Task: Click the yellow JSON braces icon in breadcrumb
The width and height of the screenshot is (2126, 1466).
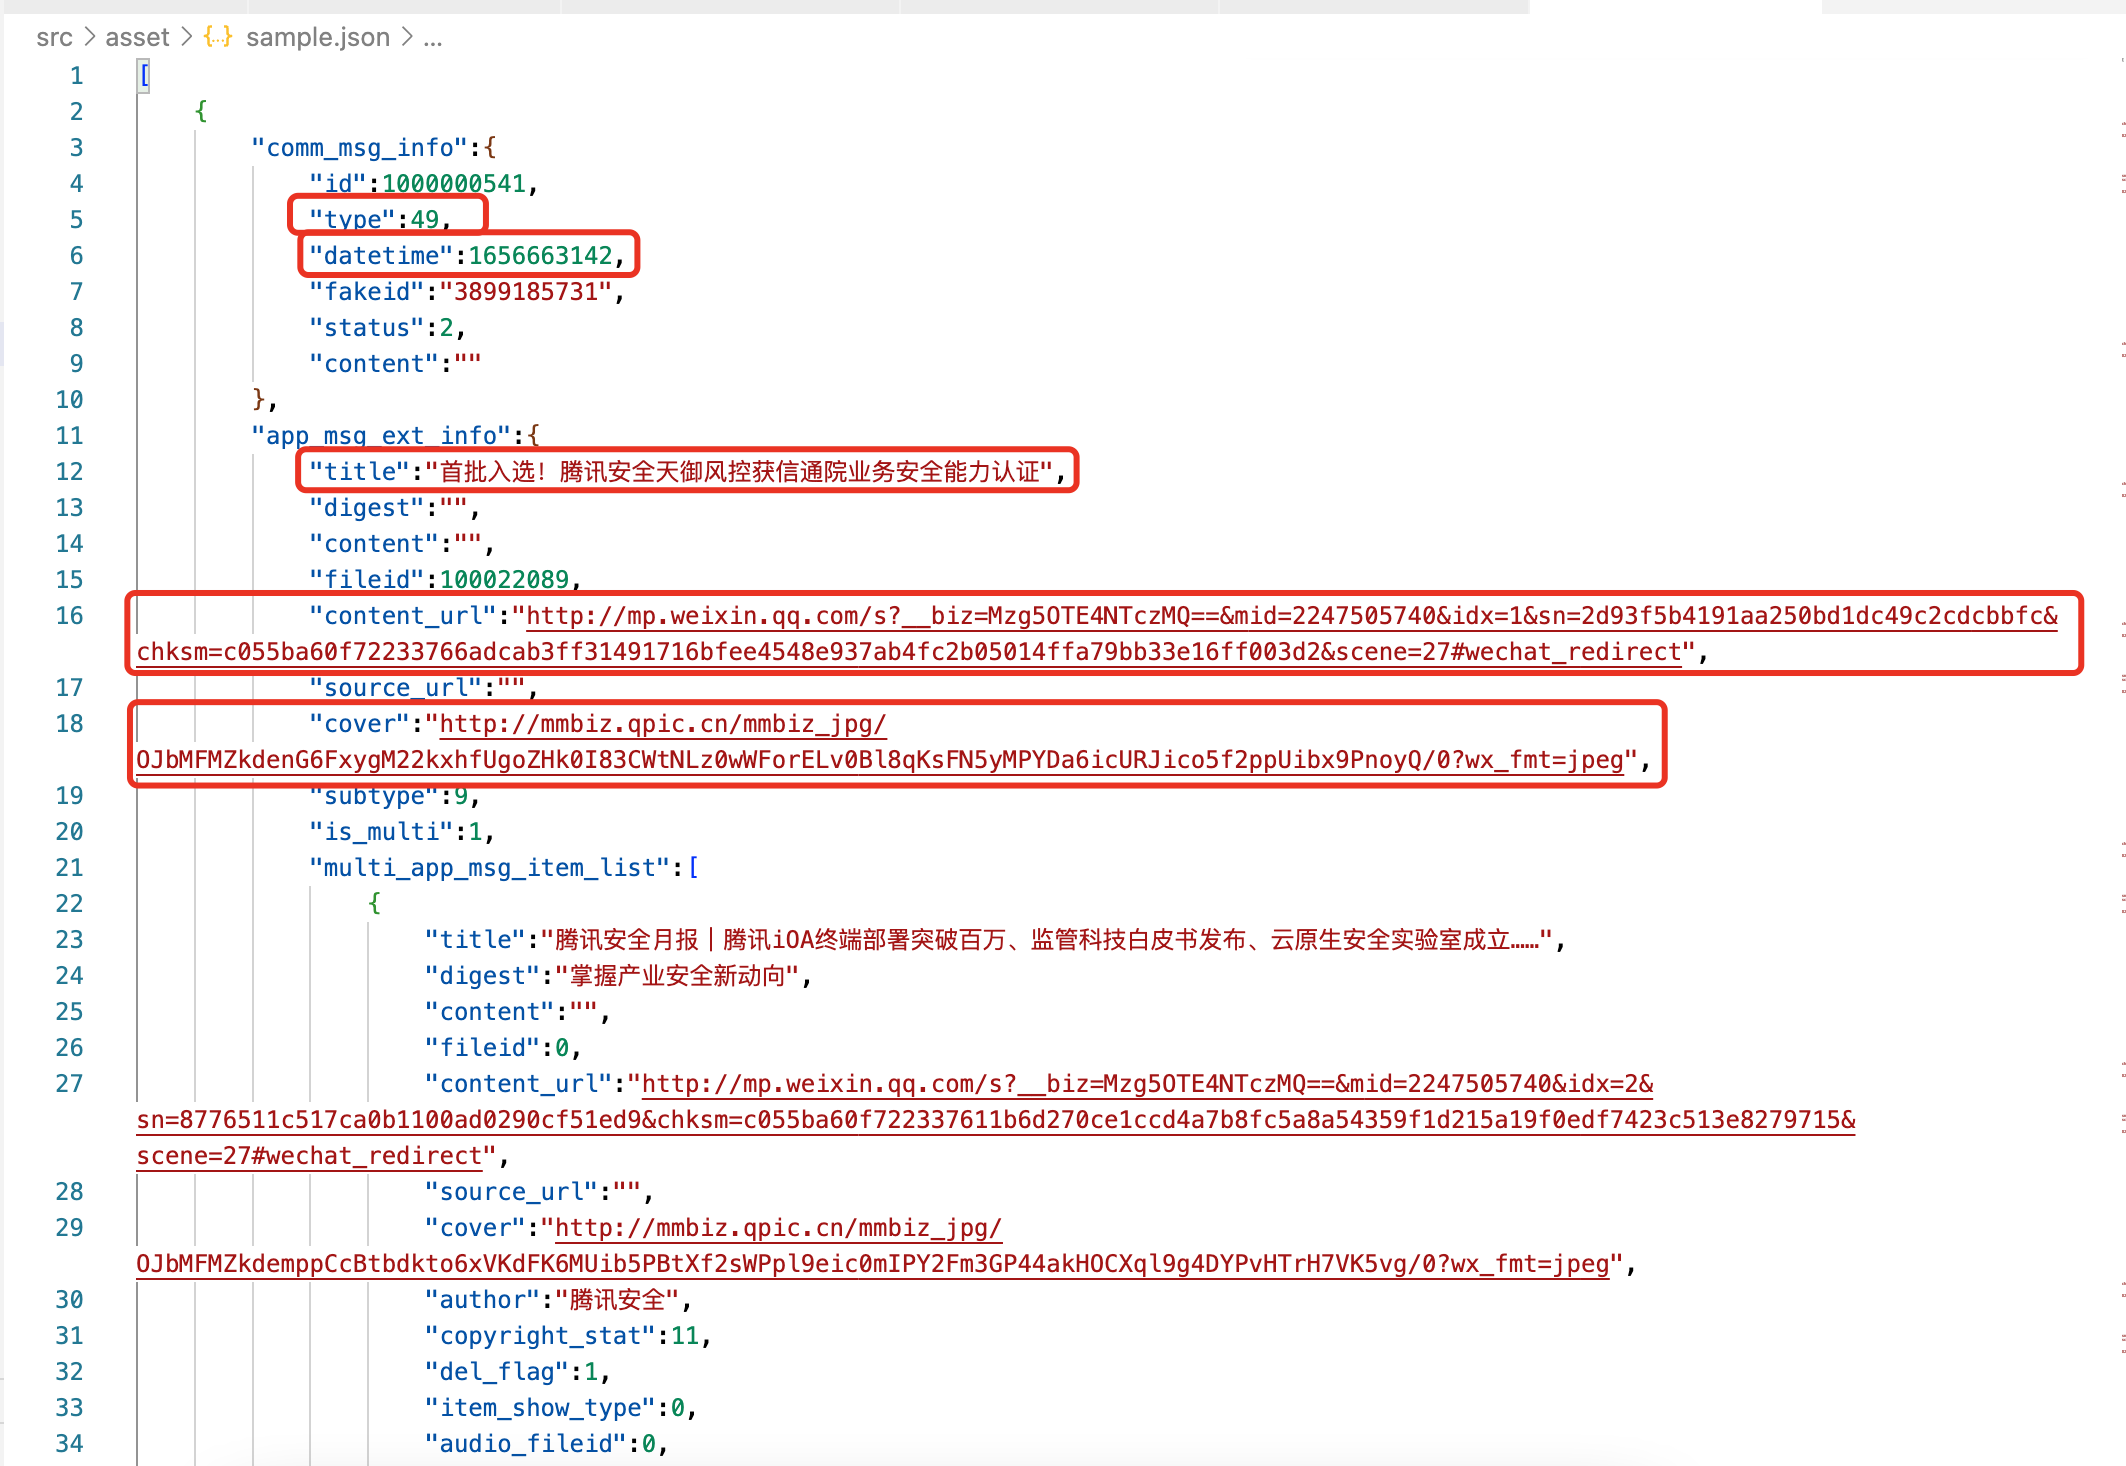Action: 217,37
